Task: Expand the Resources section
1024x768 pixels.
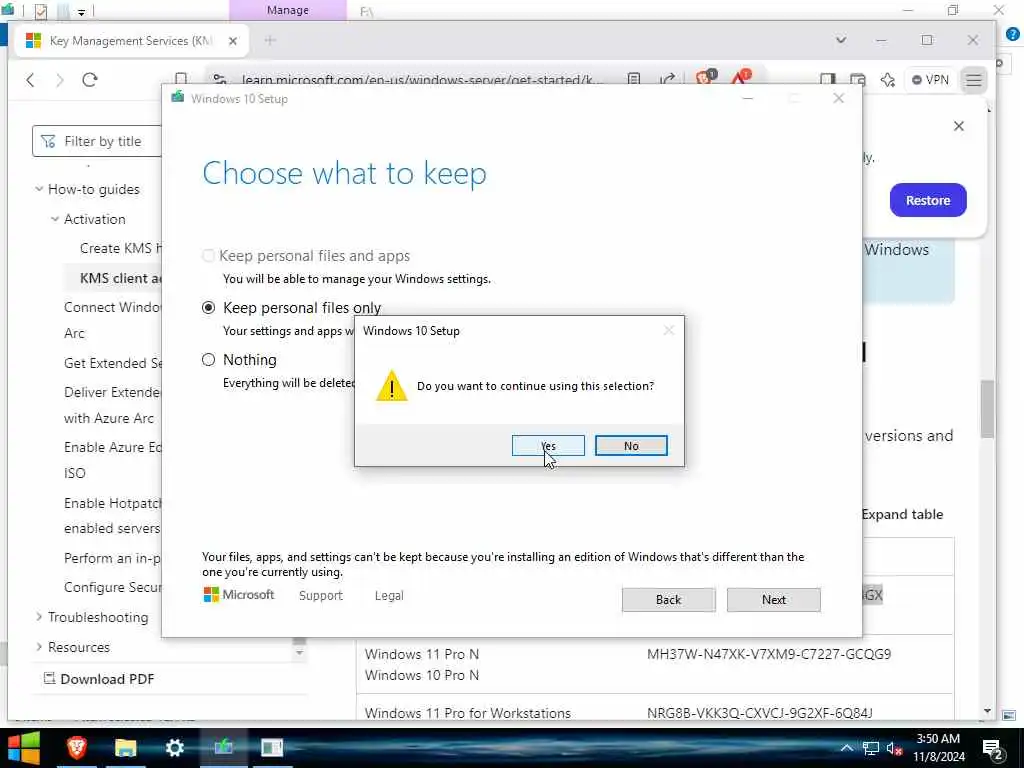Action: (39, 647)
